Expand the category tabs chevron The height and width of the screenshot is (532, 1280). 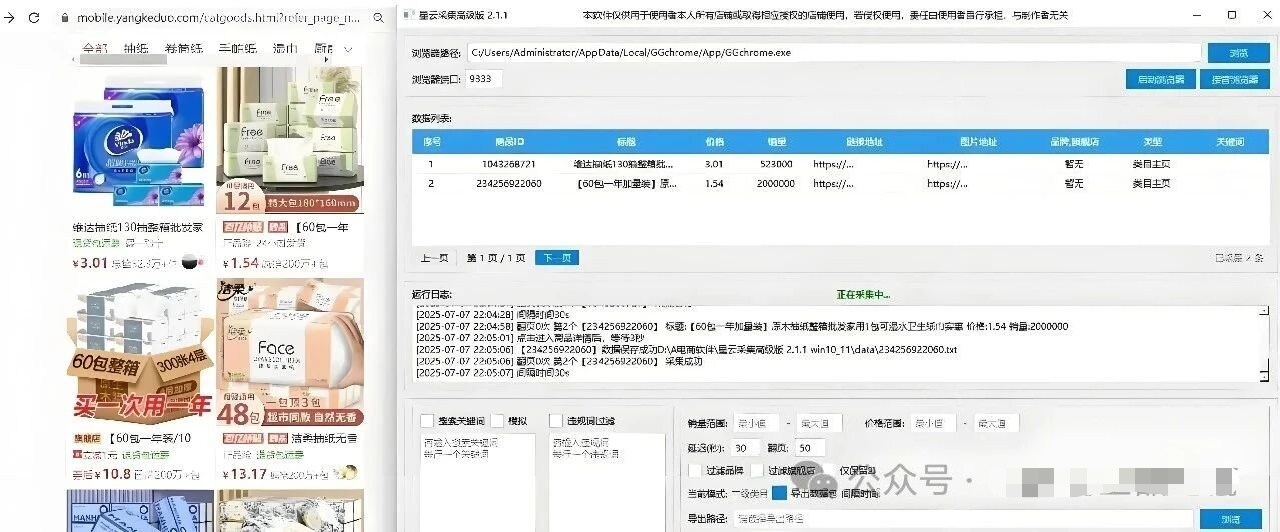pos(348,49)
